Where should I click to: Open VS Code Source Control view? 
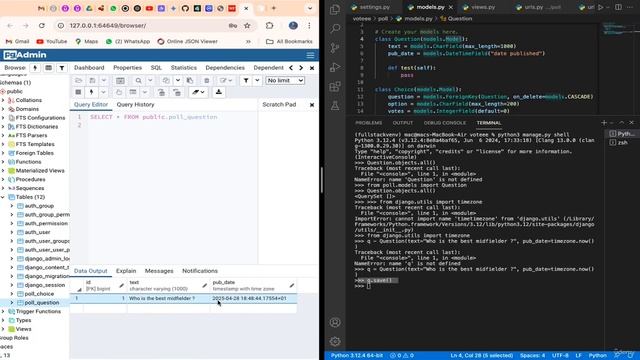click(x=335, y=48)
